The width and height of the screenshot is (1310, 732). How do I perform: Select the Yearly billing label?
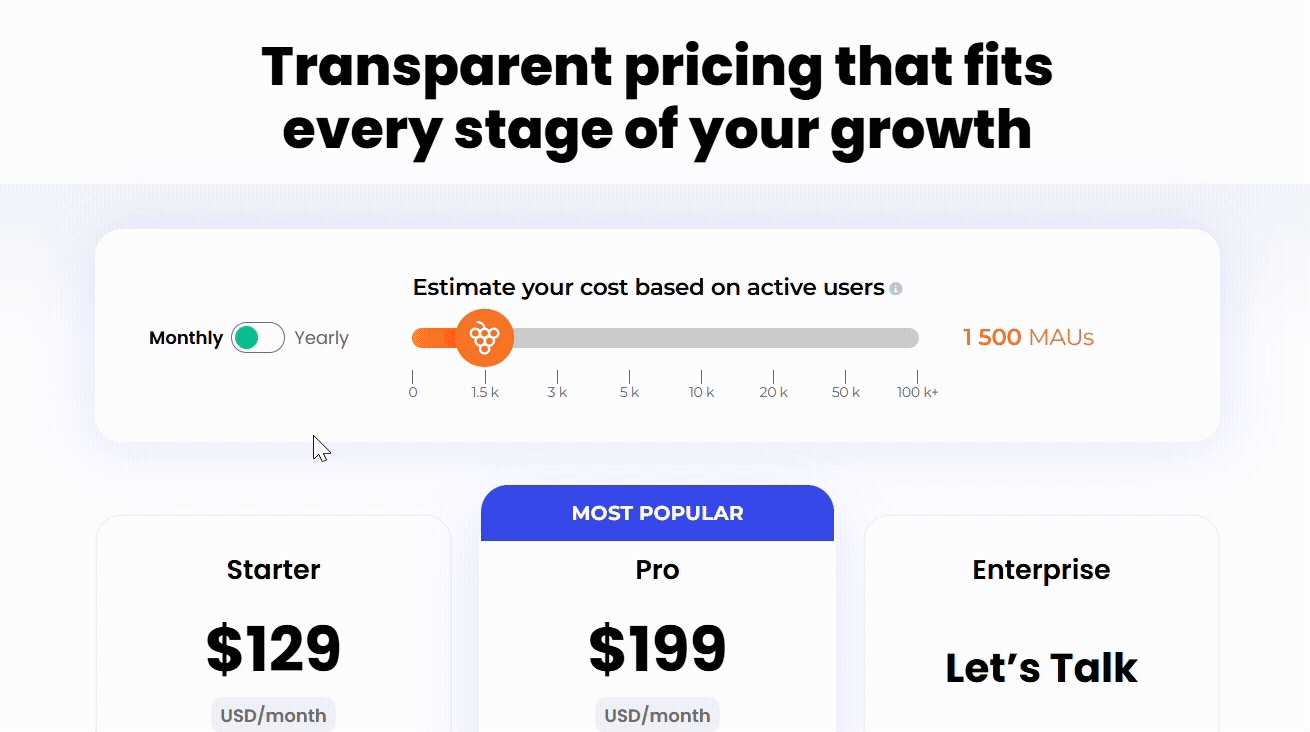(321, 338)
